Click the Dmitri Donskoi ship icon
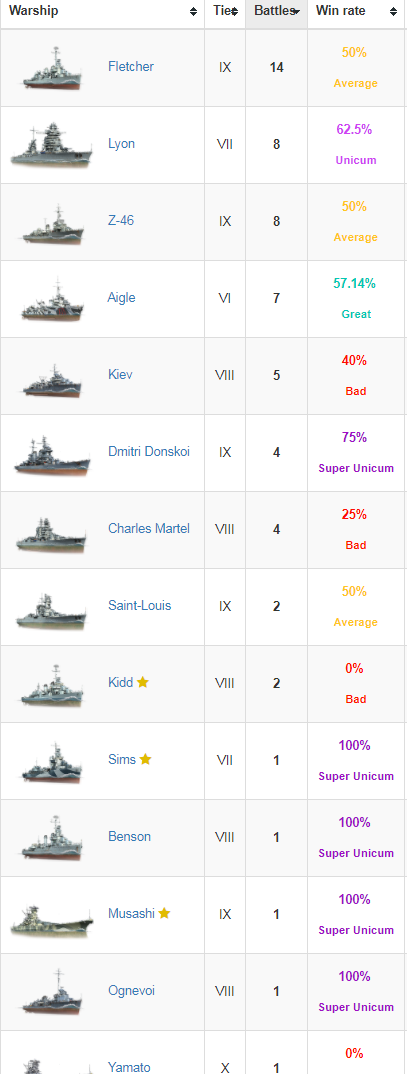Screen dimensions: 407x1074 click(52, 453)
